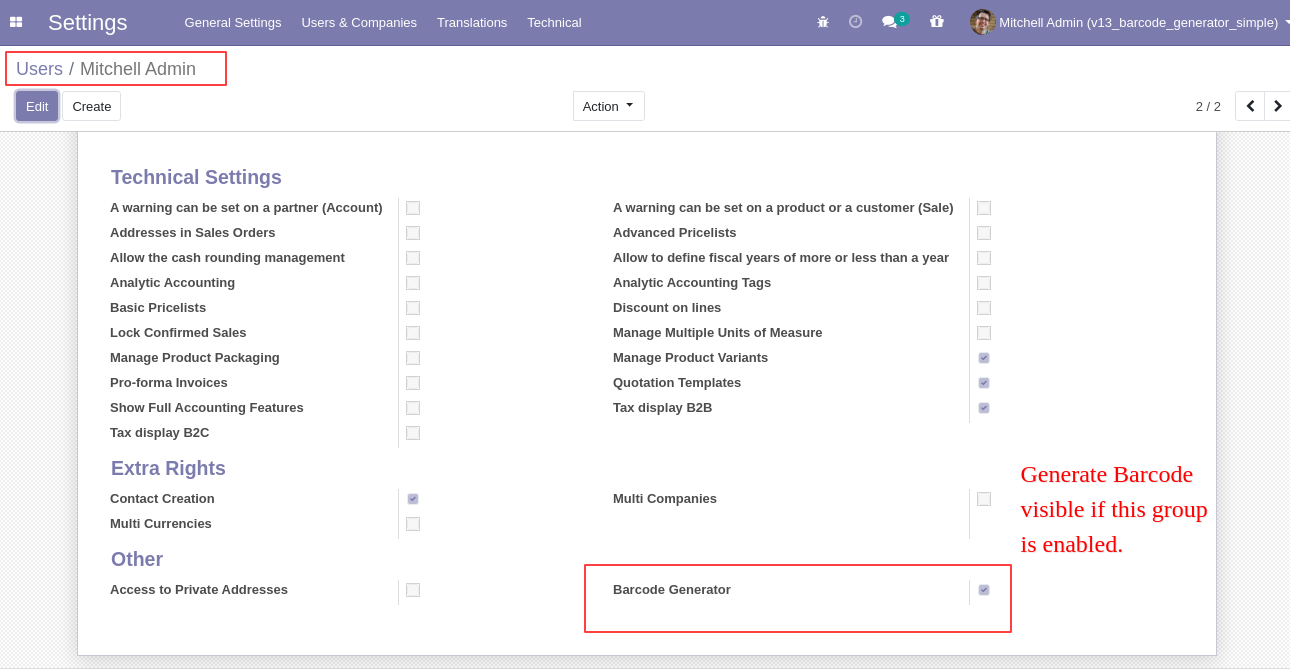
Task: Click the 2 / 2 pager counter
Action: click(x=1208, y=106)
